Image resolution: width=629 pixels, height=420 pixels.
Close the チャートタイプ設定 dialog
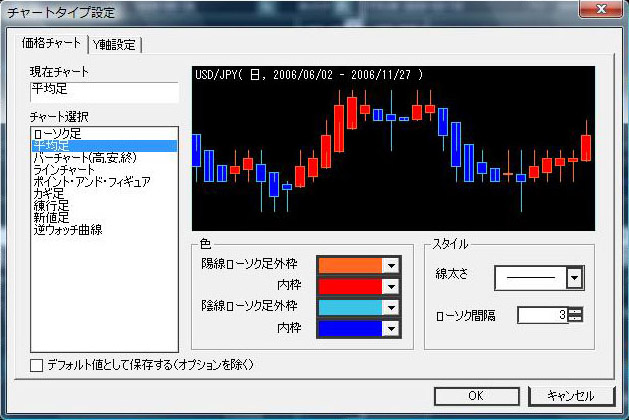[x=601, y=9]
